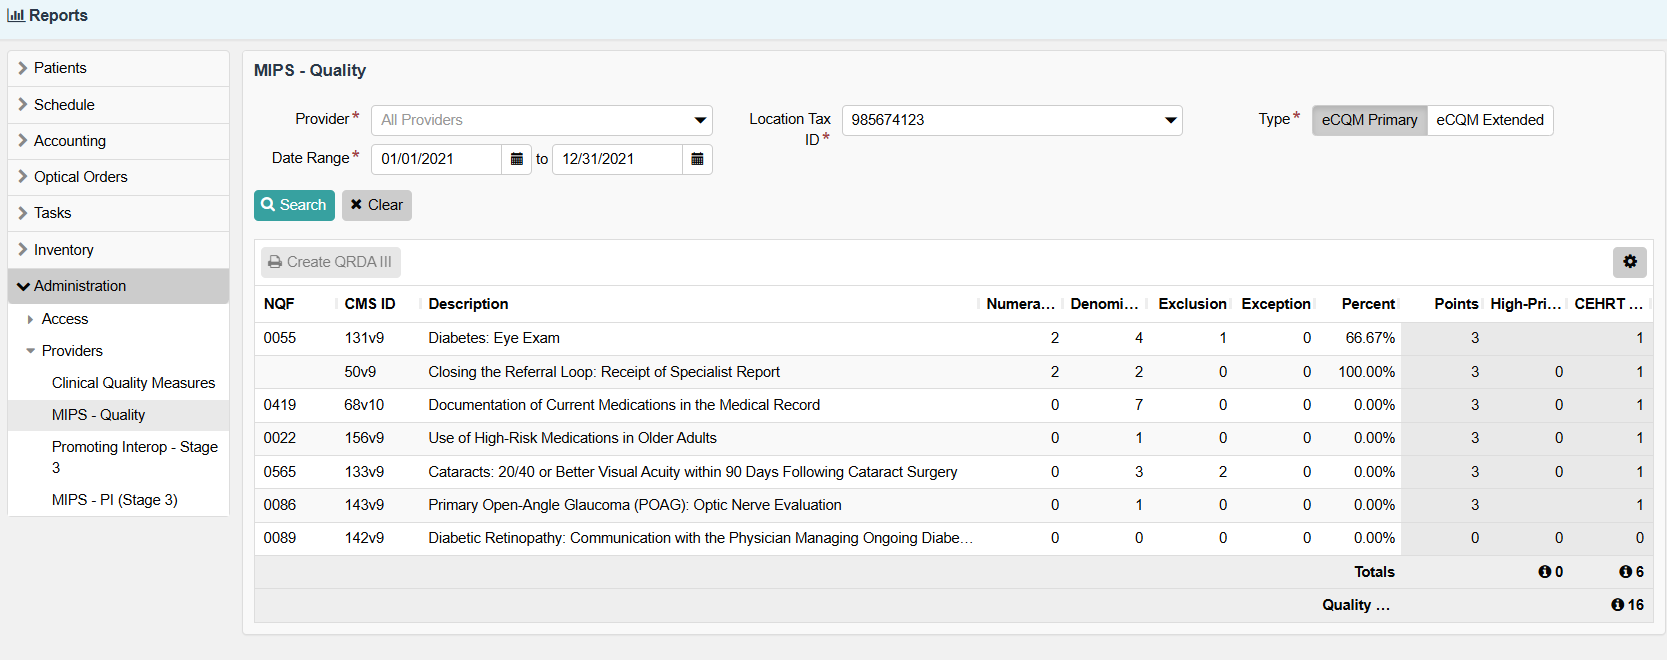Expand the Patients menu section
Screen dimensions: 1667x660
pos(60,68)
